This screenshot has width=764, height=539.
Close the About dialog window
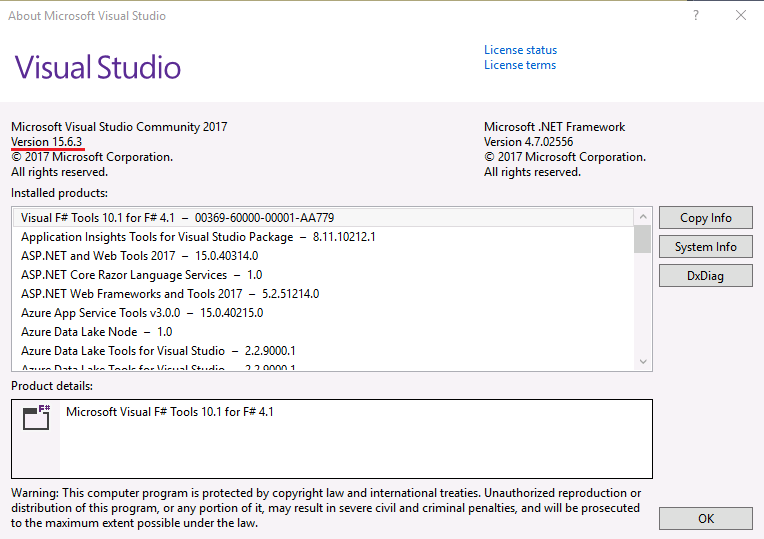741,15
